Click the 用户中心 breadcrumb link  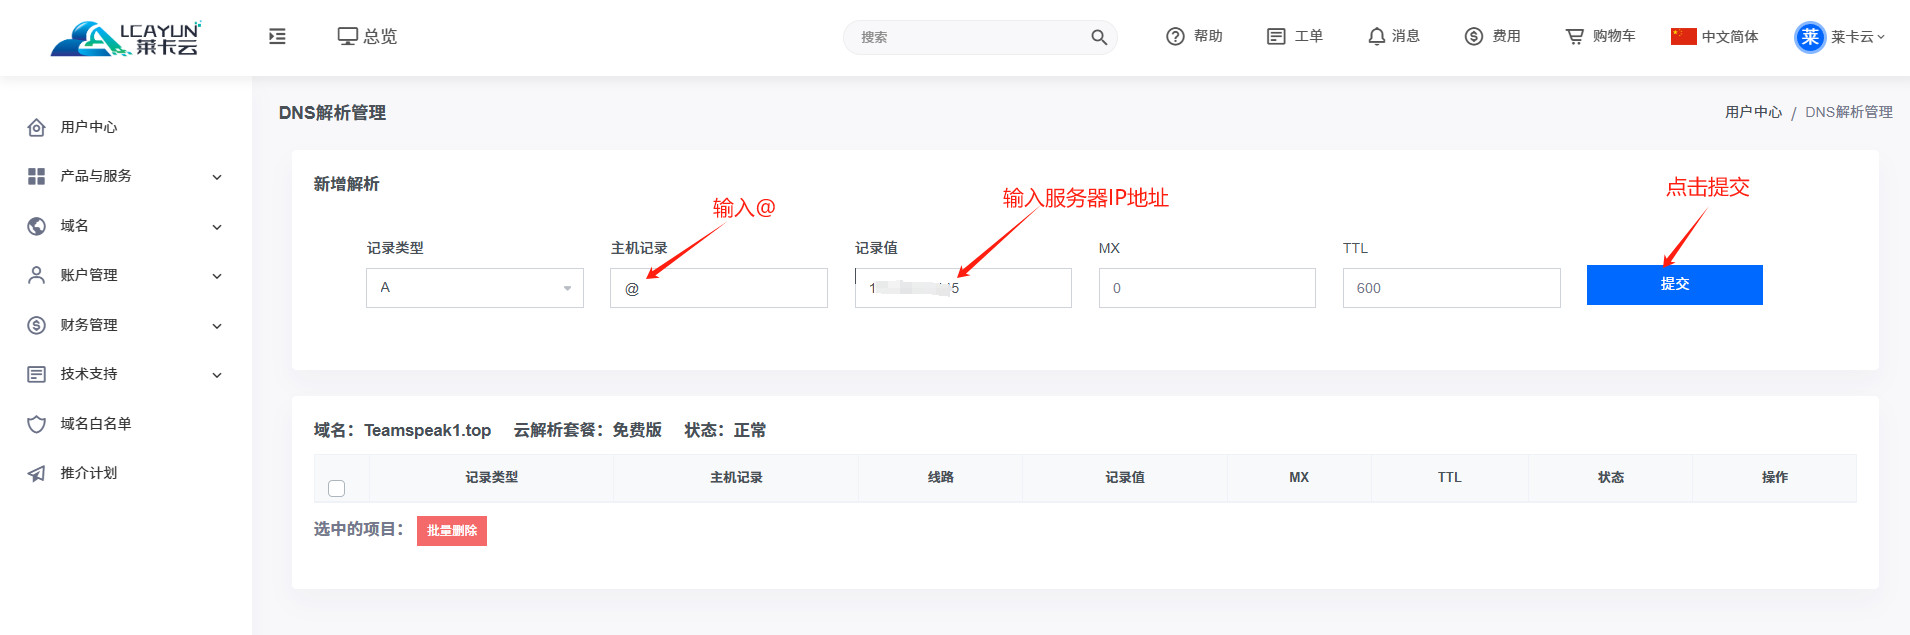(x=1753, y=112)
